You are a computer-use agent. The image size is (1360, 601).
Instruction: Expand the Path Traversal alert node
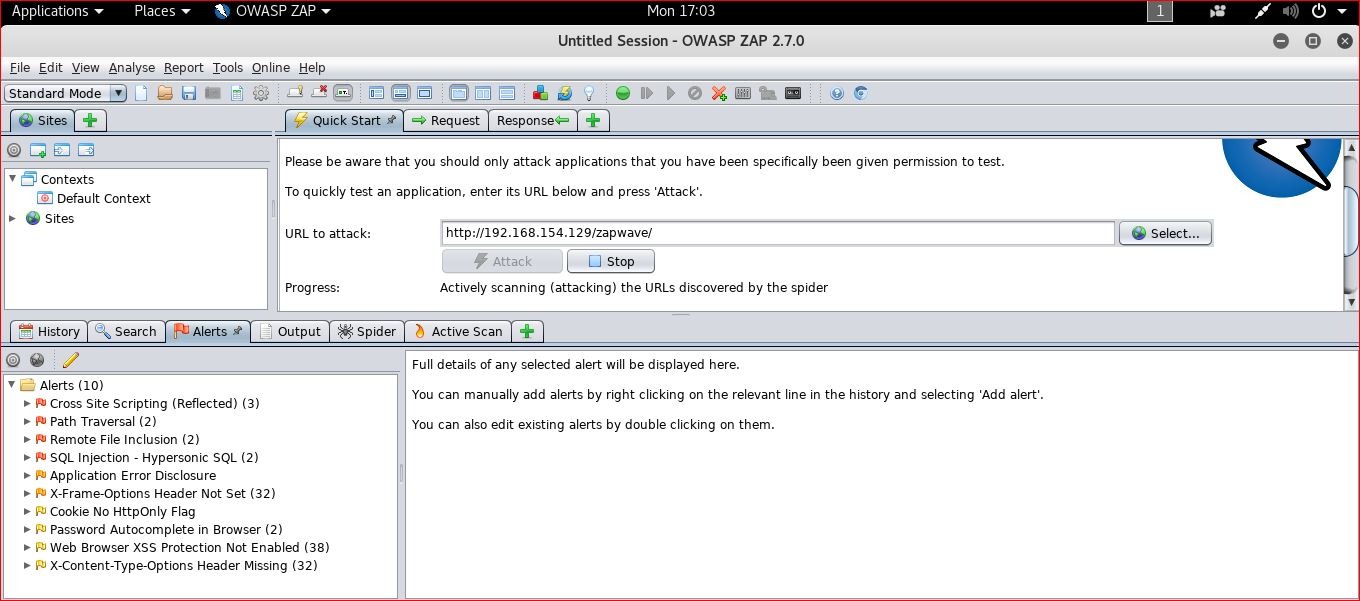(27, 422)
